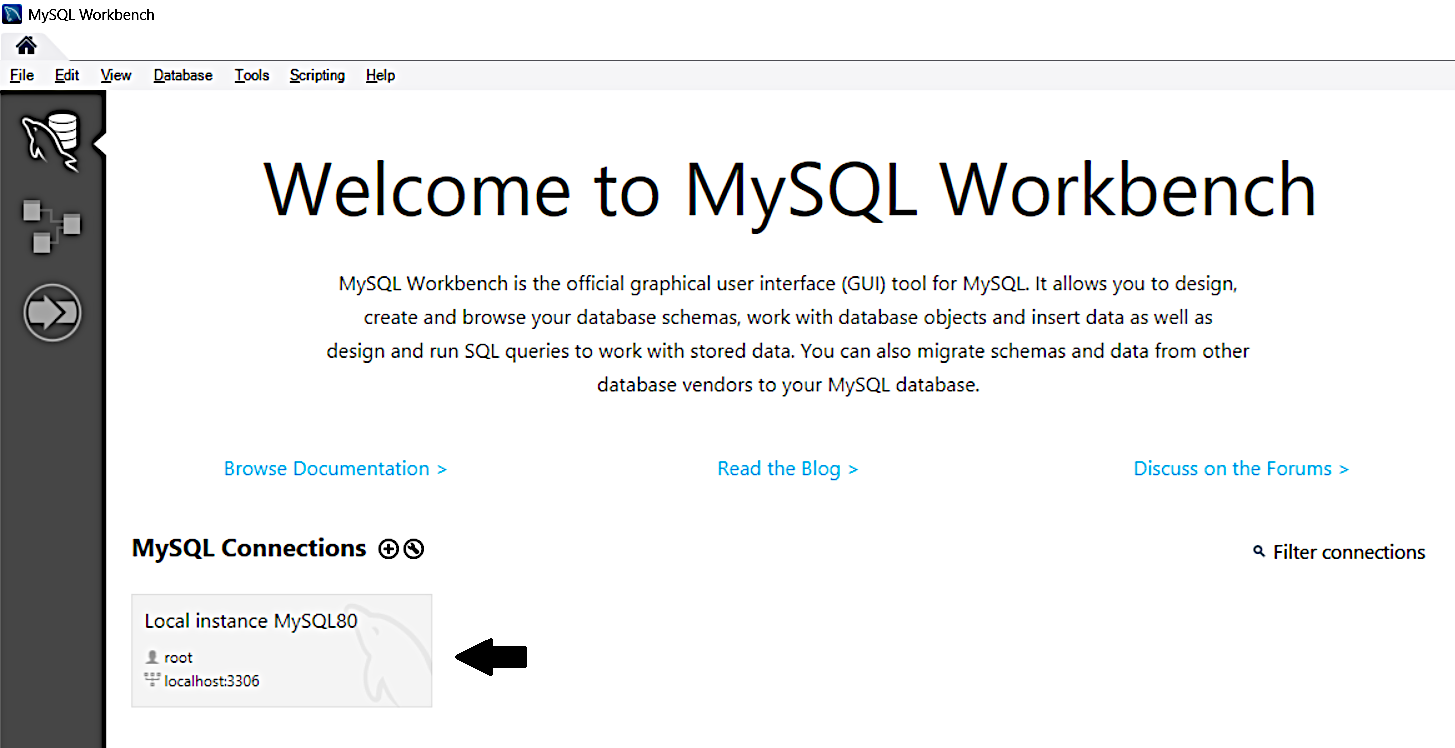Viewport: 1455px width, 748px height.
Task: Open the Scripting menu
Action: (317, 75)
